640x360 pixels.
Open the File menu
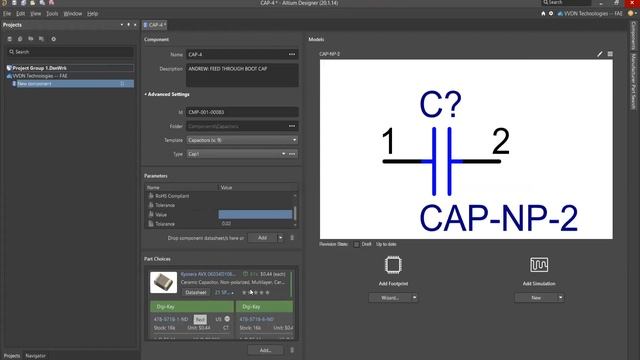click(x=7, y=13)
